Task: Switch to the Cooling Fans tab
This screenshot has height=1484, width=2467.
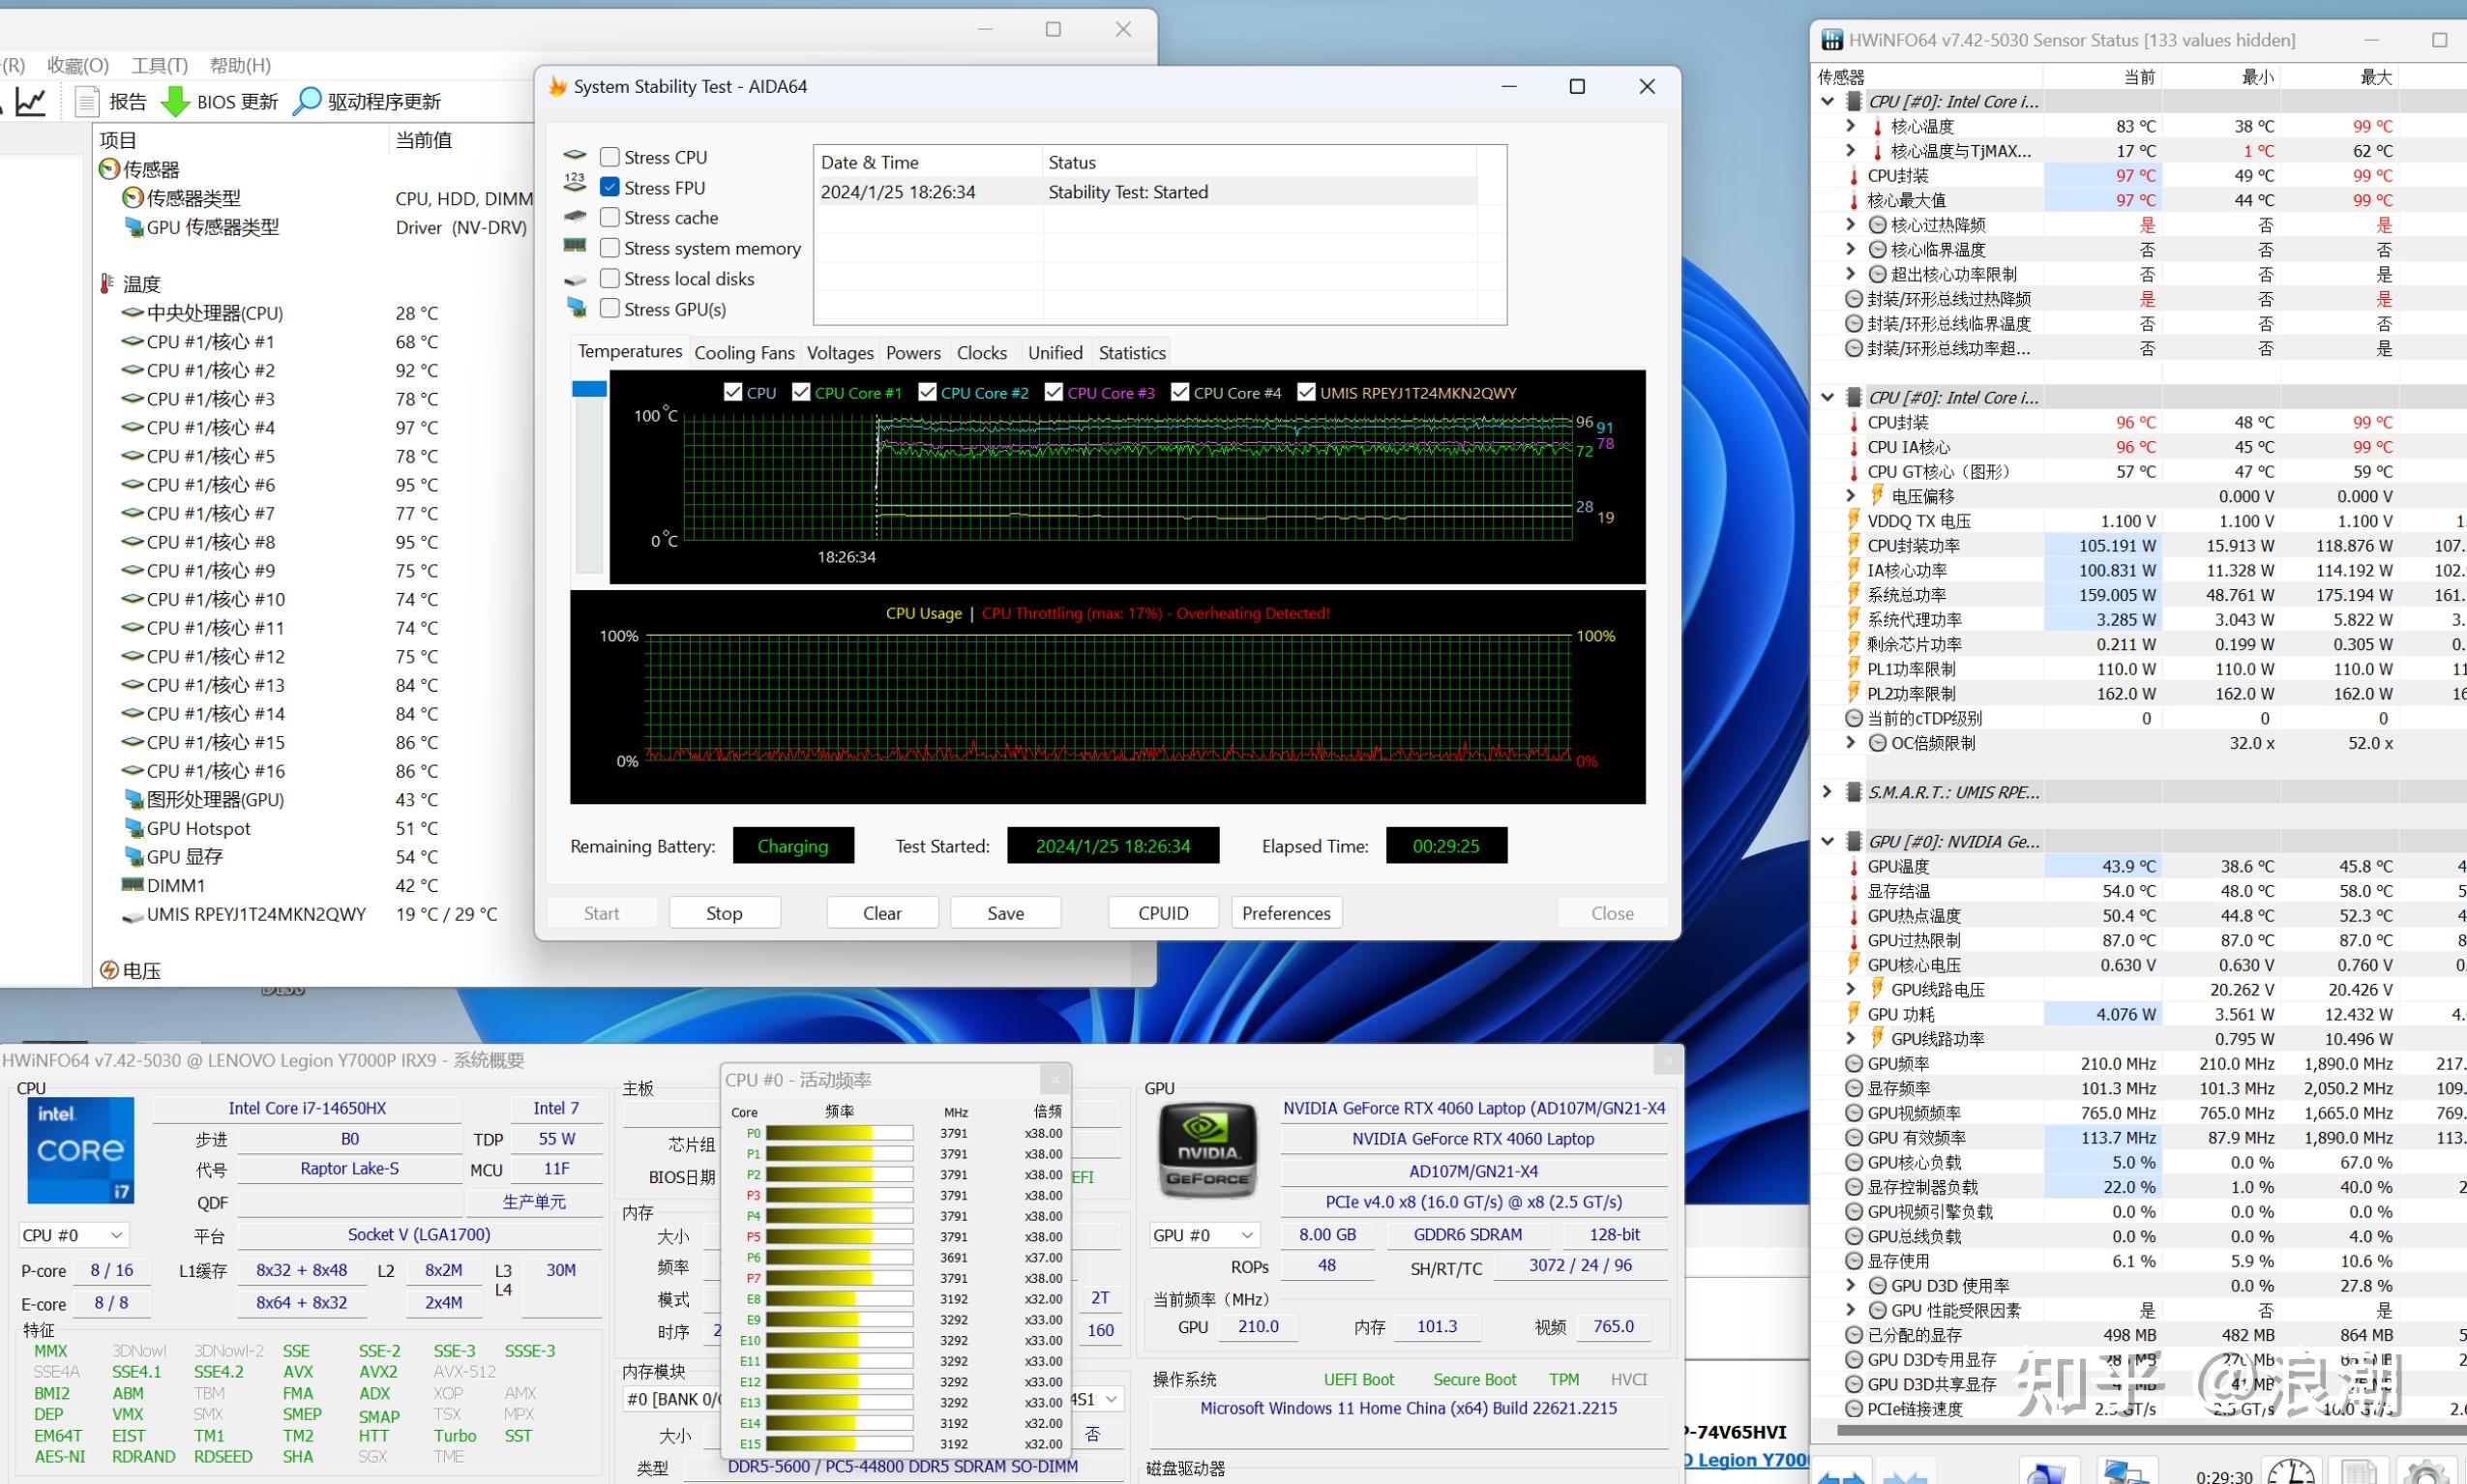Action: [x=744, y=352]
